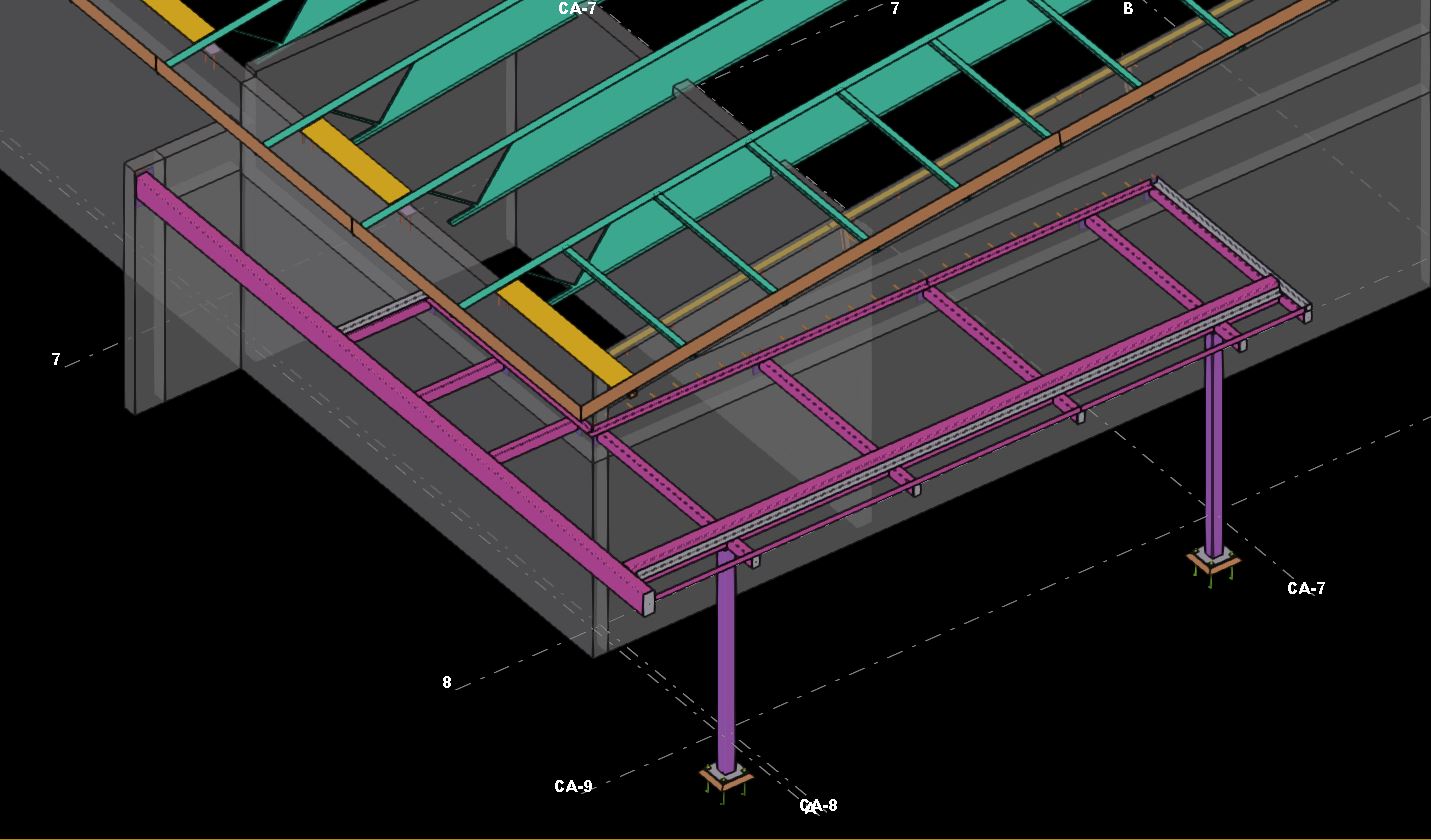Select the purple column near lower-right CA-7 label
The image size is (1431, 840).
click(x=1213, y=450)
